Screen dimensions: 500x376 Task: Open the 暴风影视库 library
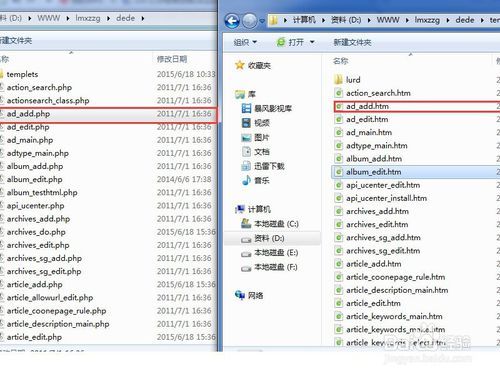pos(266,108)
